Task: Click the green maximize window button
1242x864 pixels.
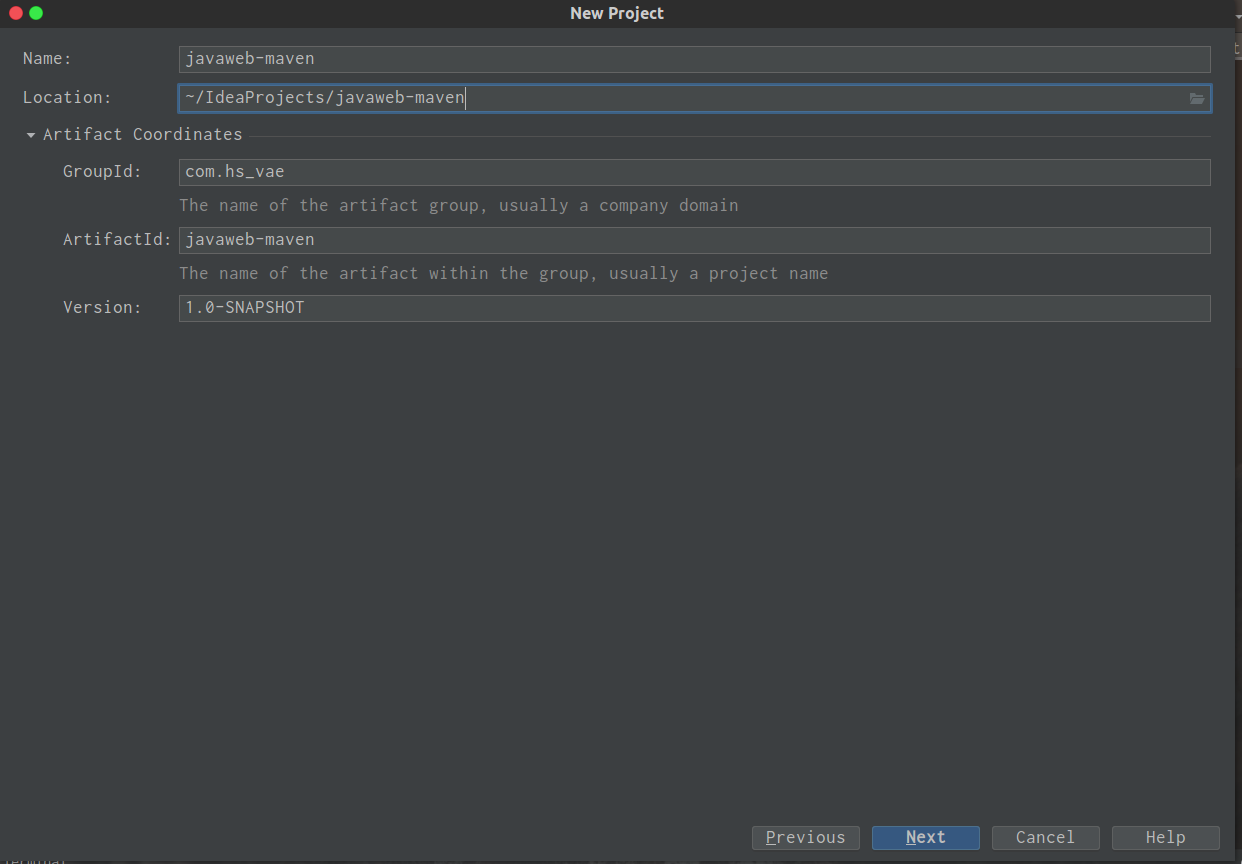Action: (x=36, y=13)
